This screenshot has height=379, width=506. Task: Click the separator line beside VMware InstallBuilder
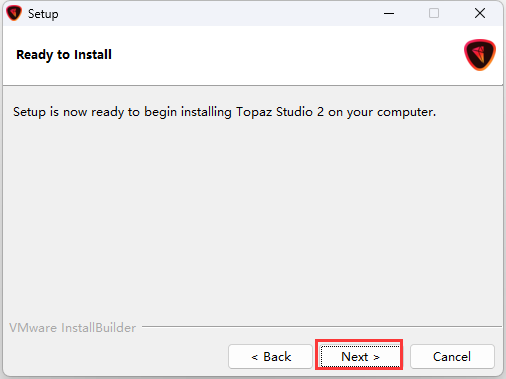322,327
